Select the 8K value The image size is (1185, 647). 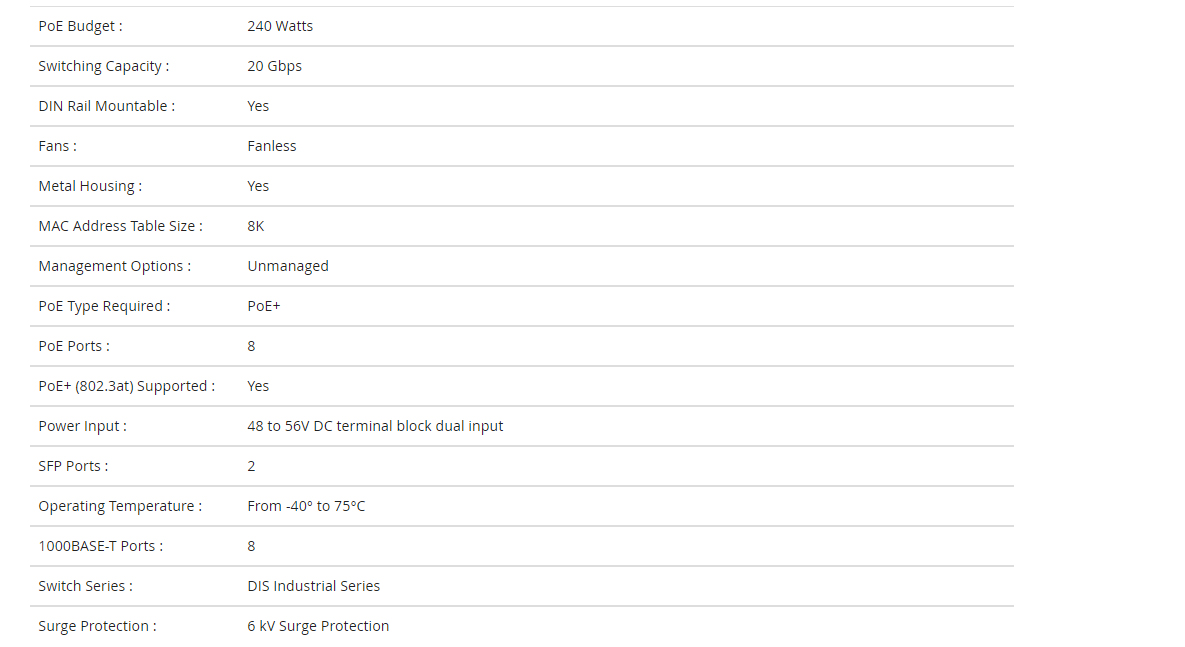point(255,226)
